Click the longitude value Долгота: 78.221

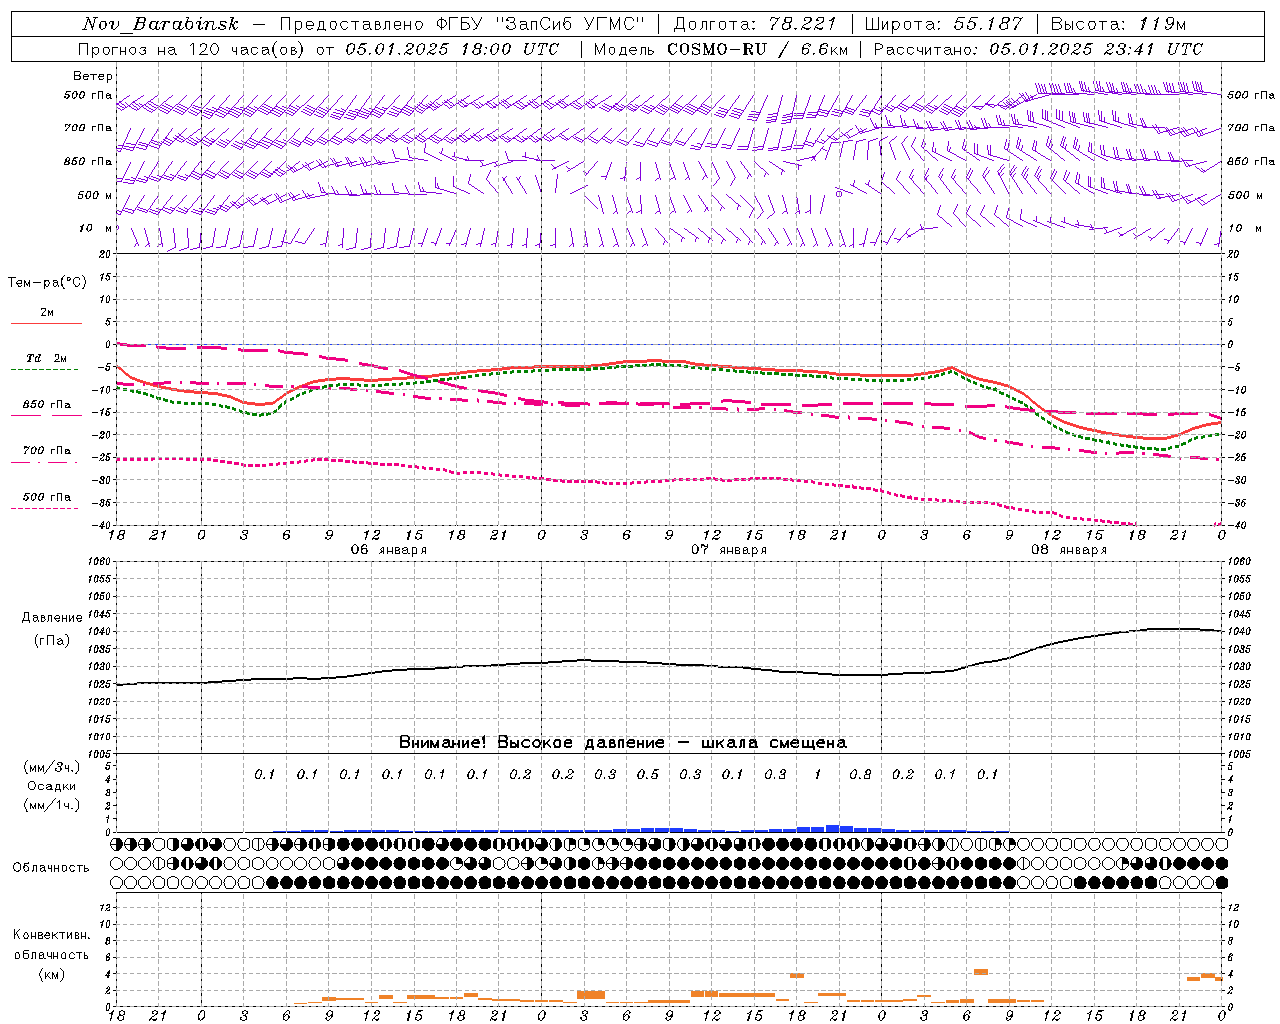755,24
